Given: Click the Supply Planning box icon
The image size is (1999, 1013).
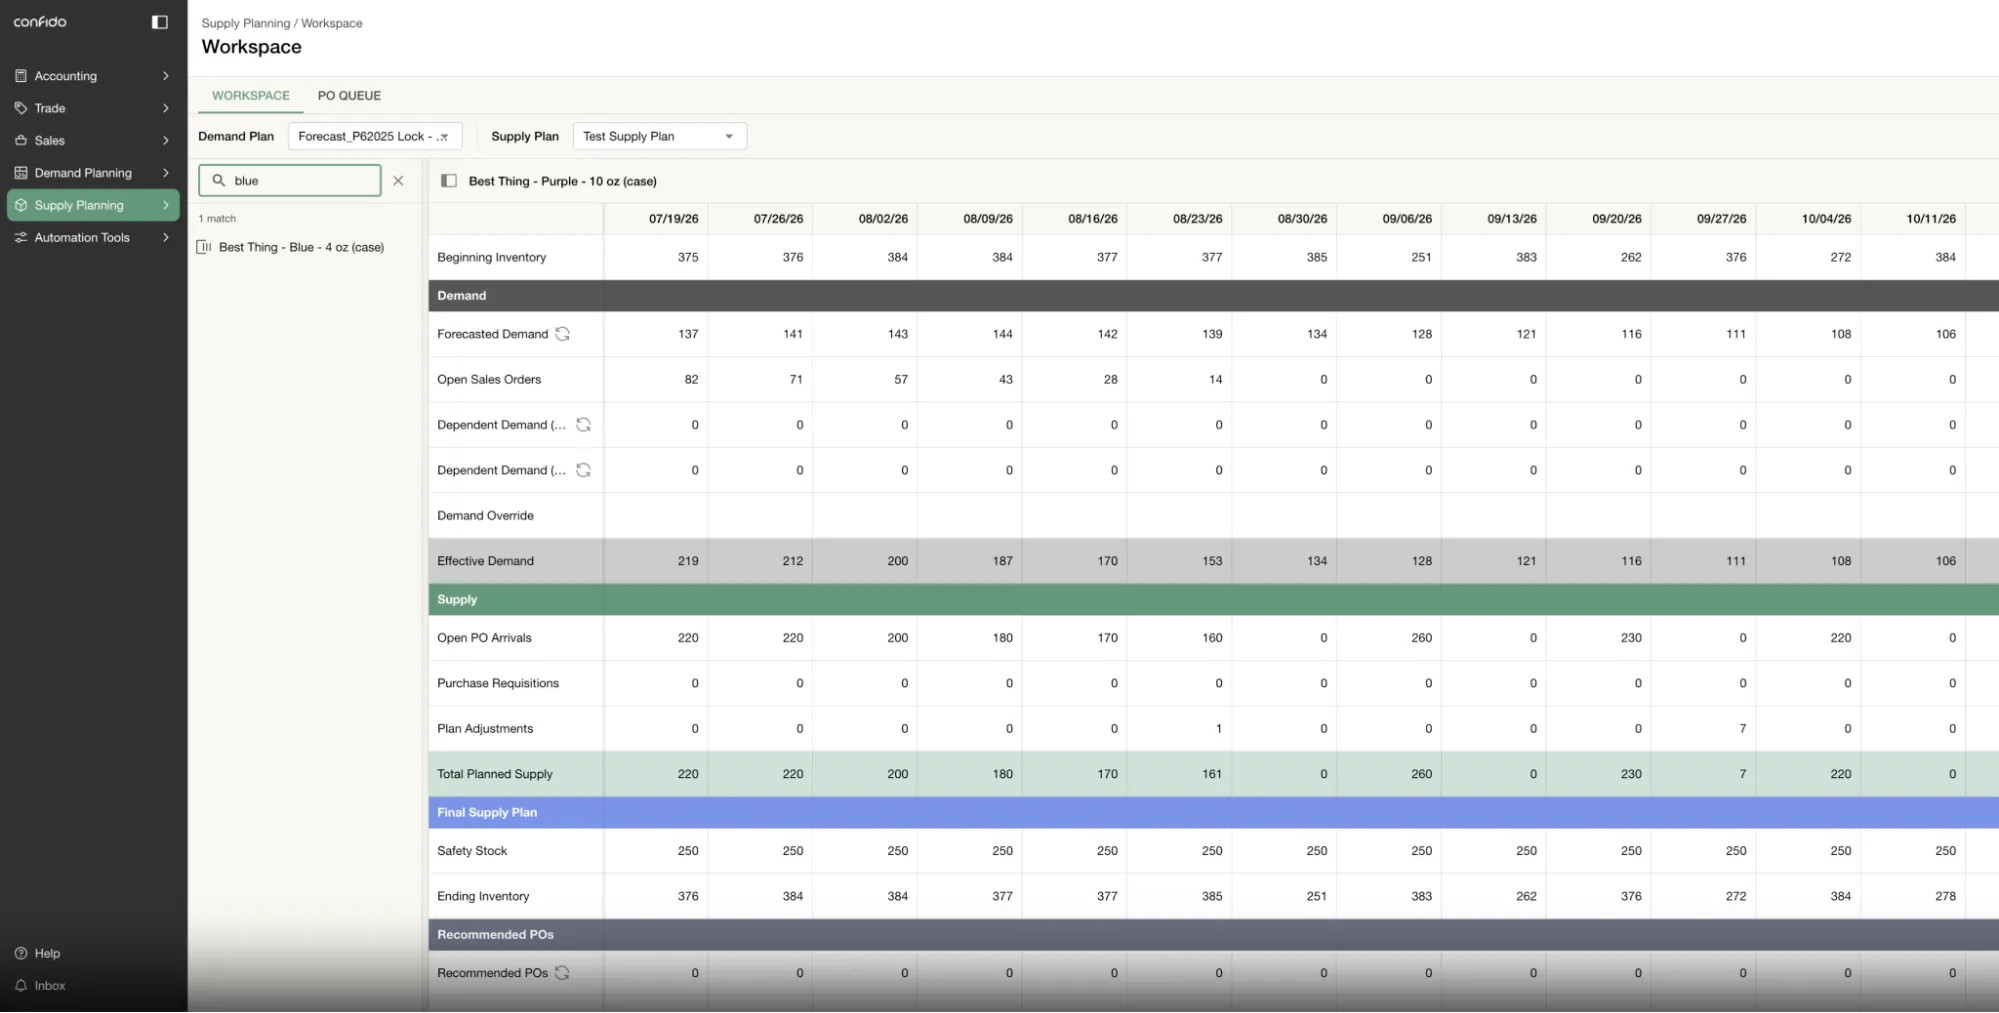Looking at the screenshot, I should tap(21, 205).
